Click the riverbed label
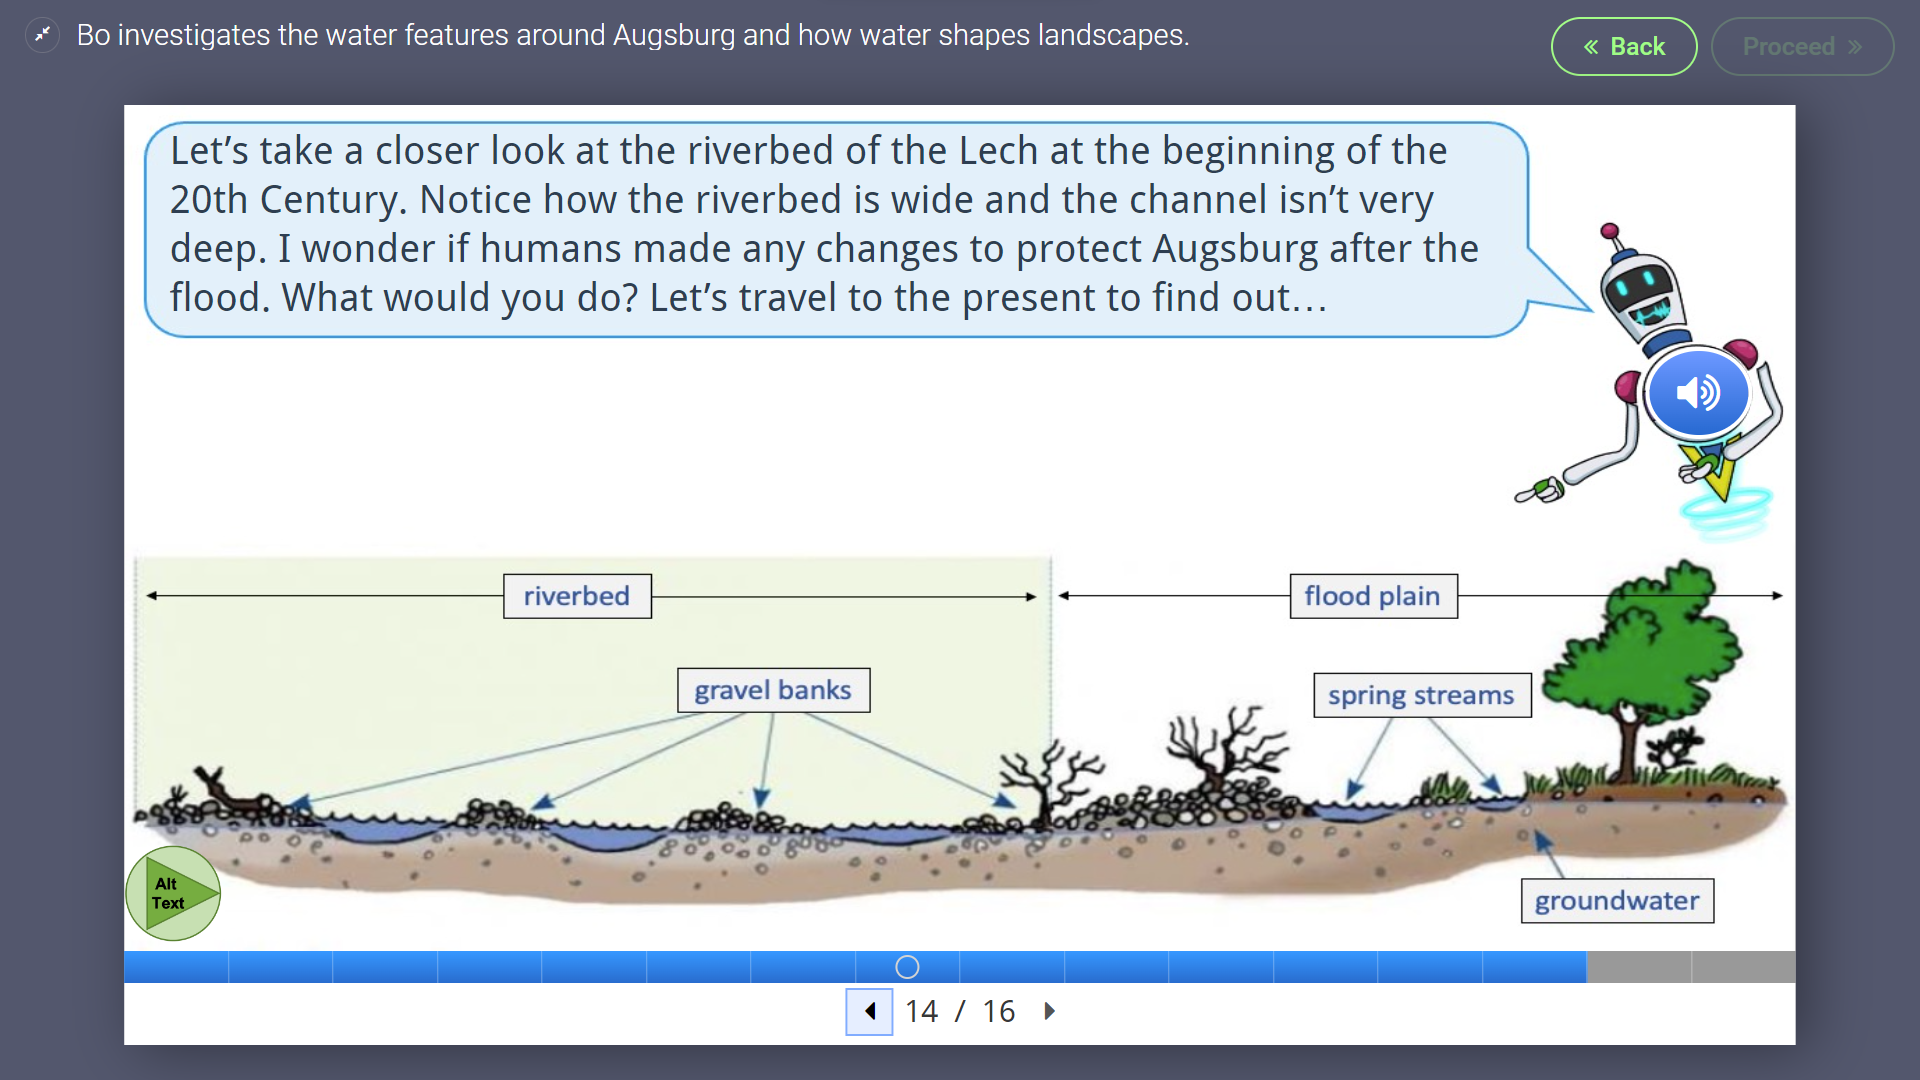This screenshot has width=1920, height=1080. [x=577, y=596]
